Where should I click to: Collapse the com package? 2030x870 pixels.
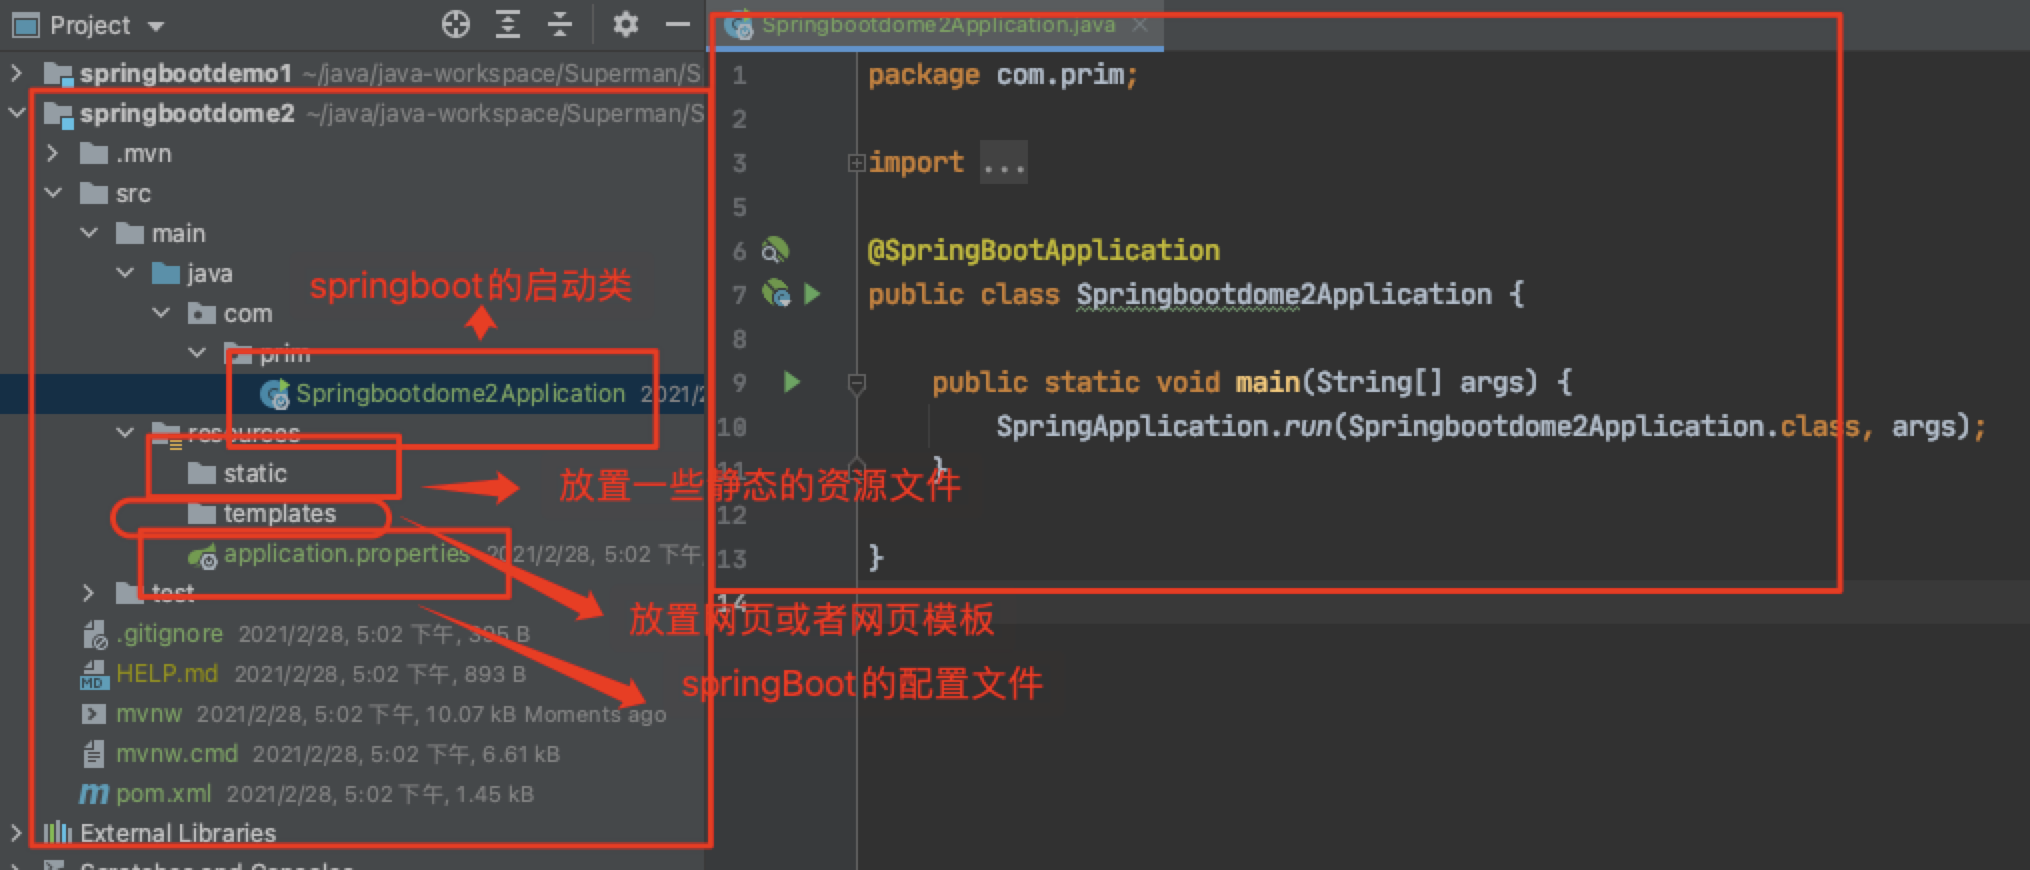tap(161, 313)
